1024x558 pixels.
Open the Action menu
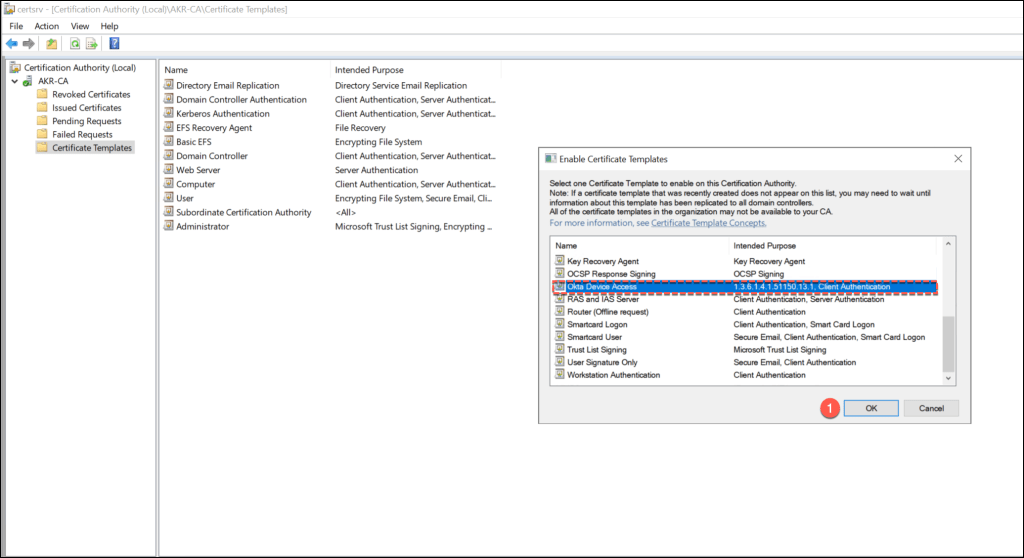(46, 26)
